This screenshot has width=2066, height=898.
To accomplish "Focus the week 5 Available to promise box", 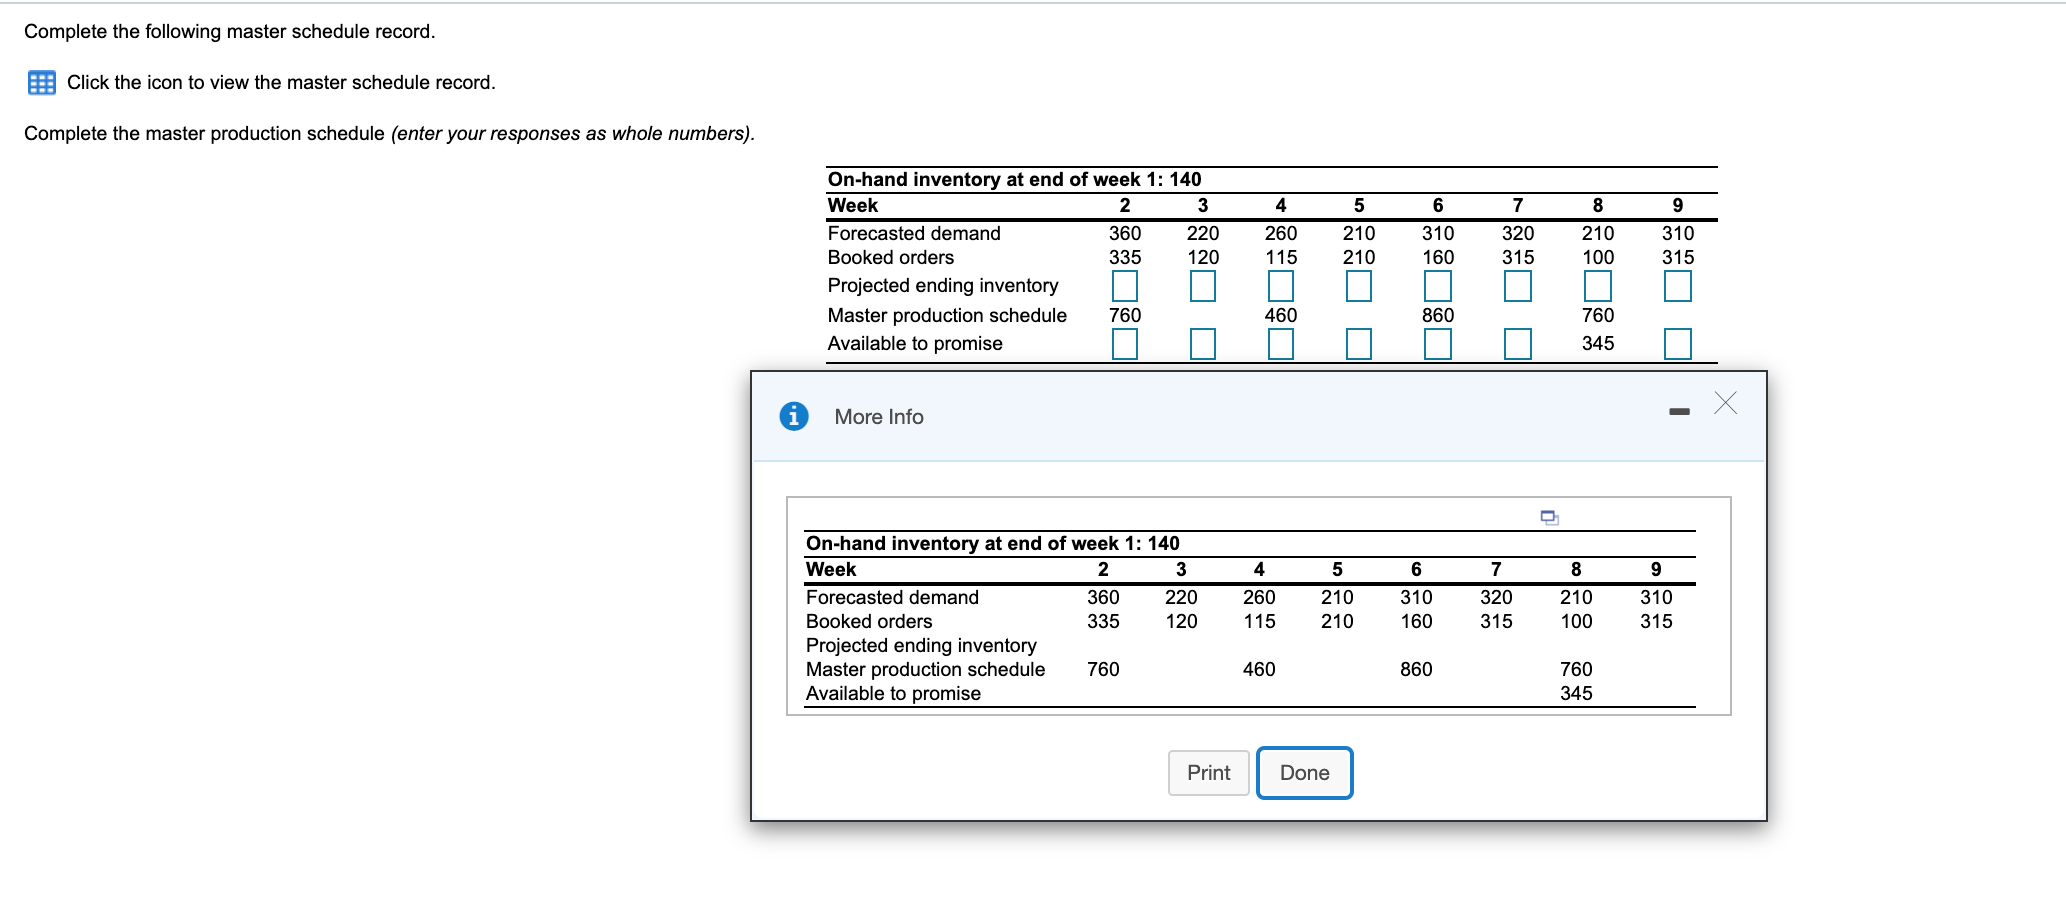I will tap(1359, 344).
